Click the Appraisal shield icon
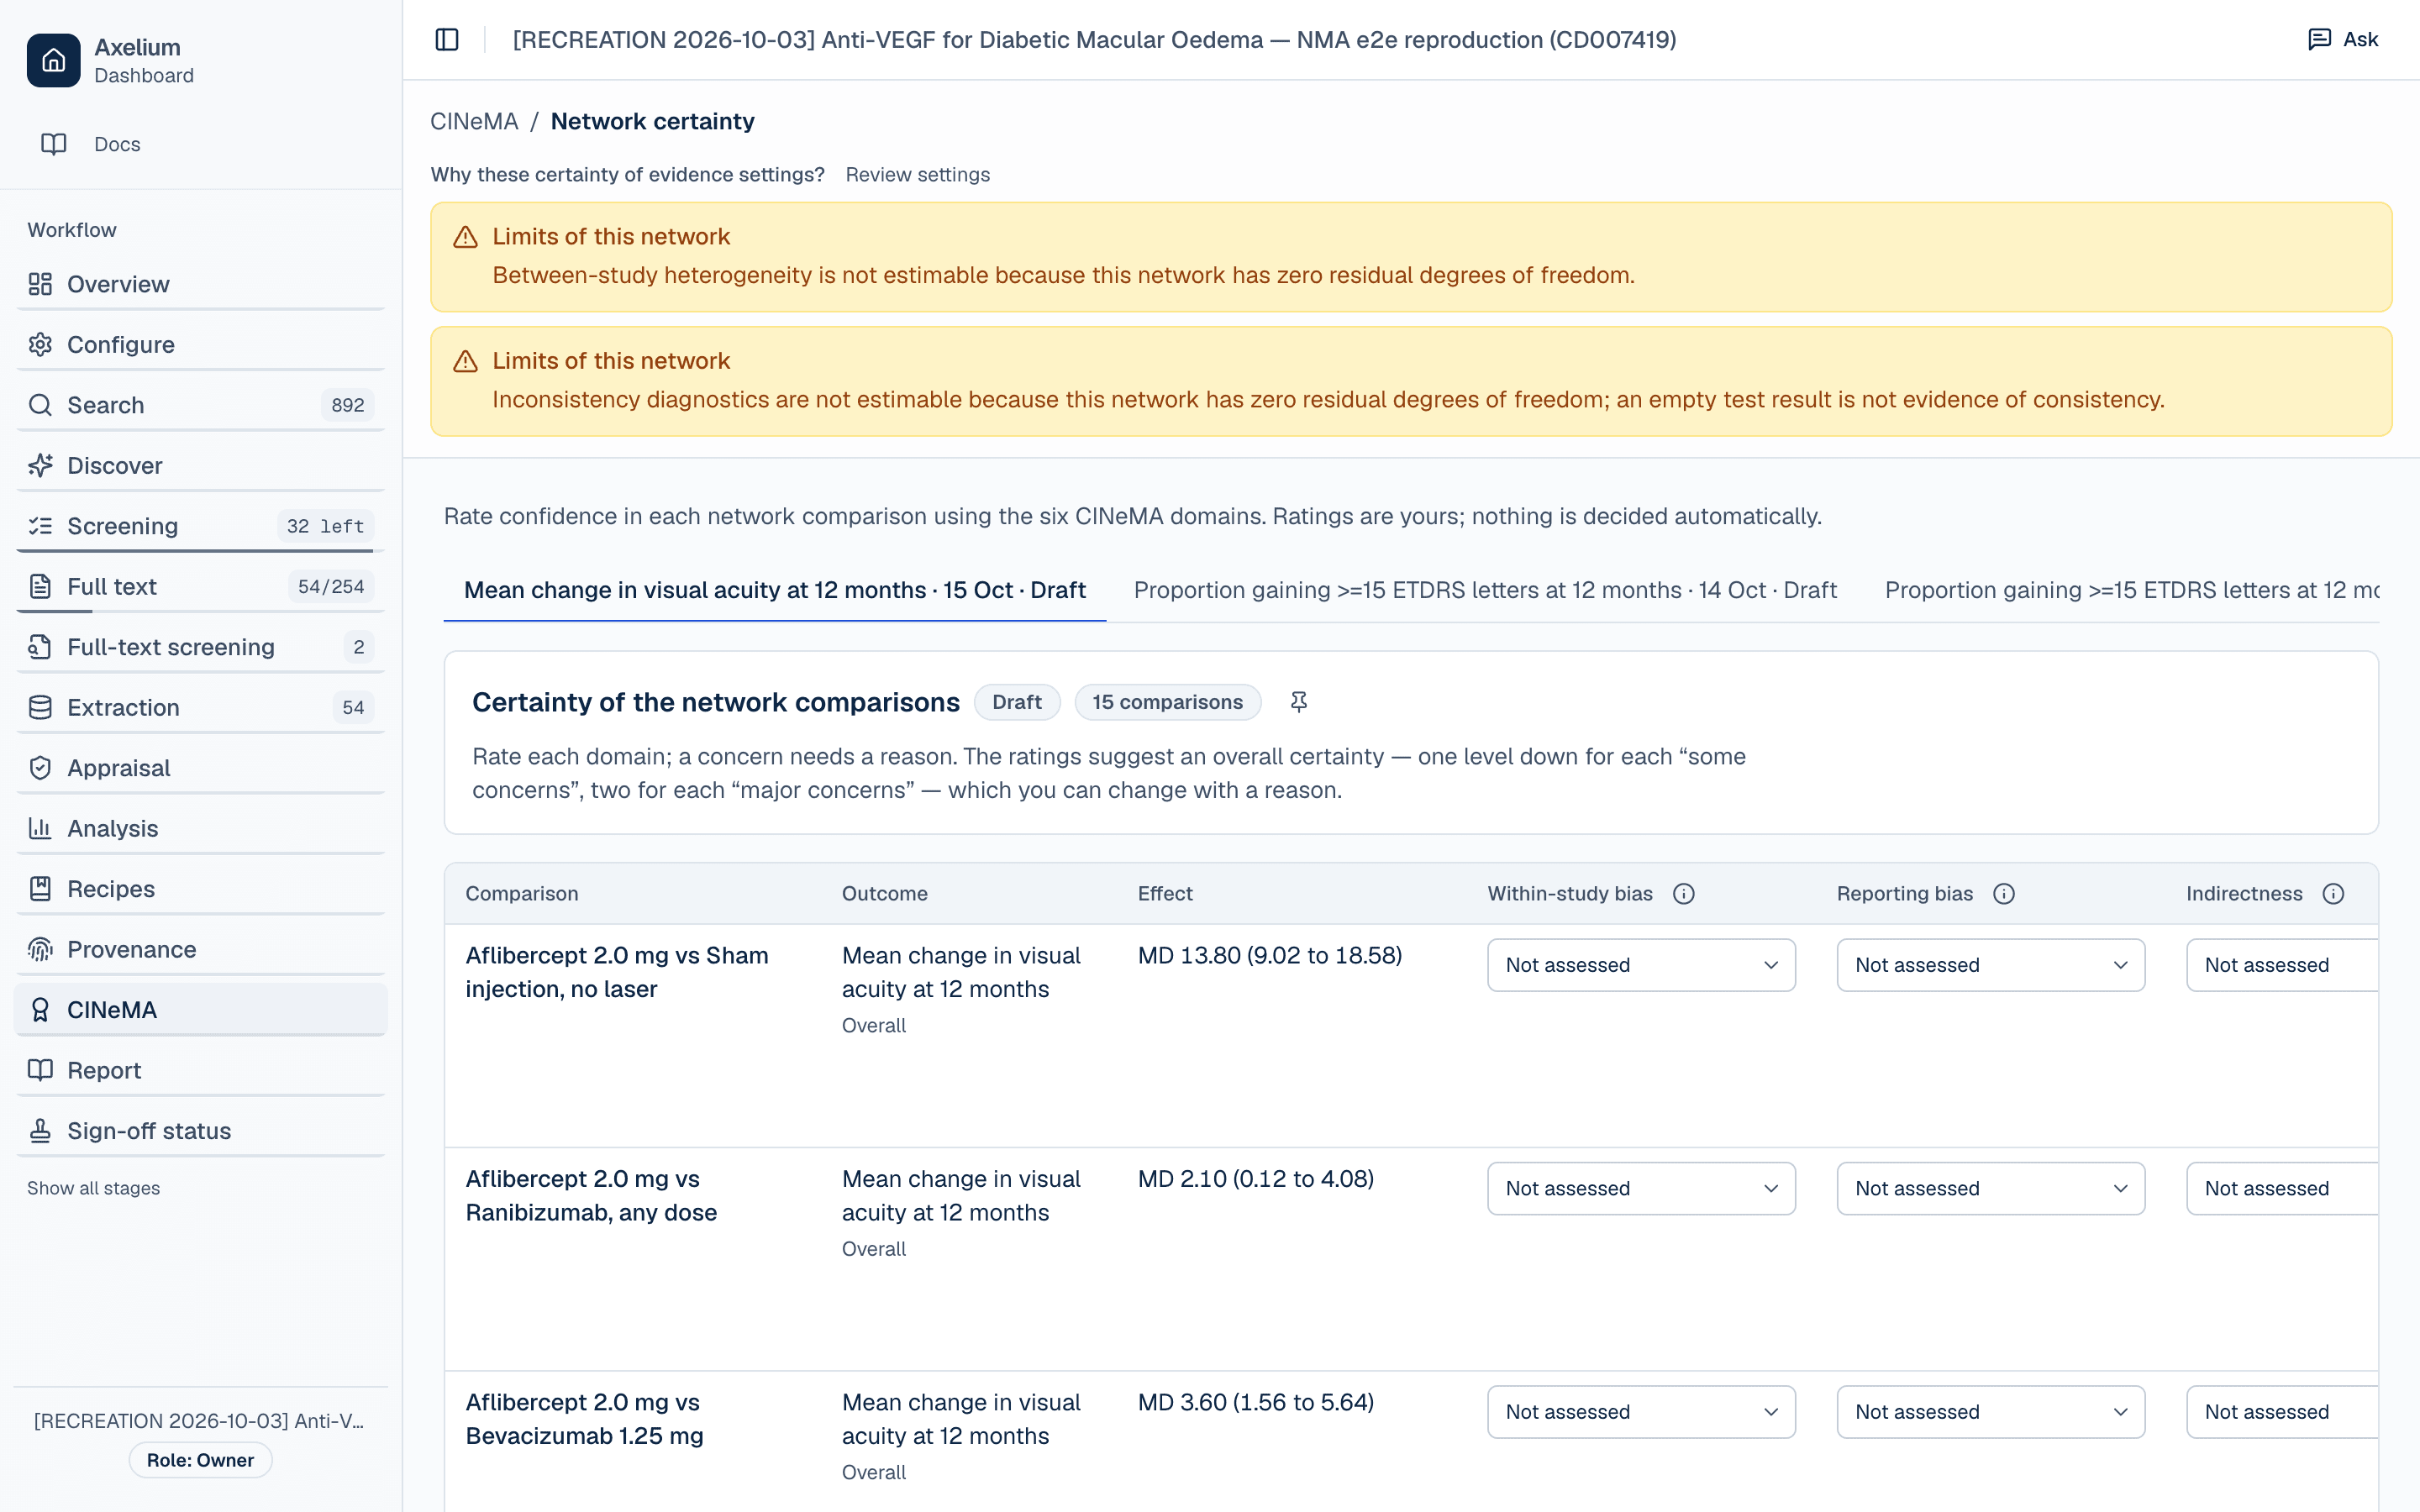The height and width of the screenshot is (1512, 2420). [40, 768]
